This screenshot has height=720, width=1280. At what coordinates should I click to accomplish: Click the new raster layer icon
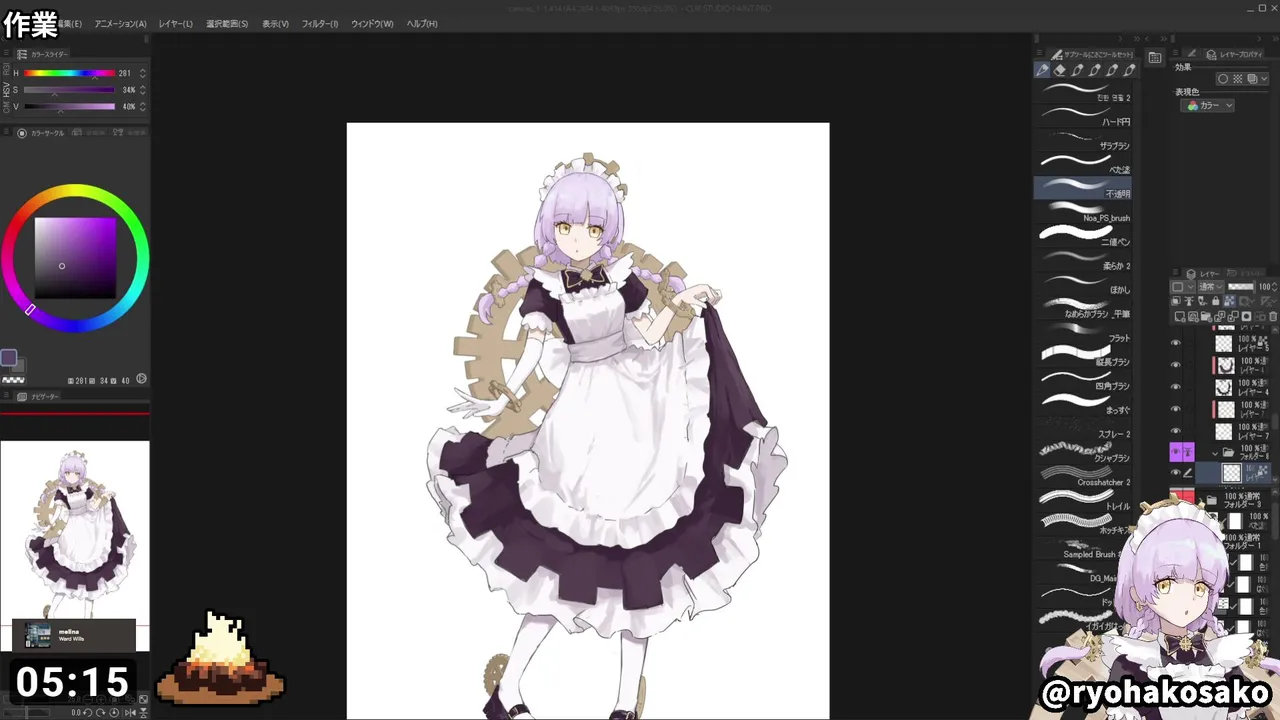pos(1180,316)
